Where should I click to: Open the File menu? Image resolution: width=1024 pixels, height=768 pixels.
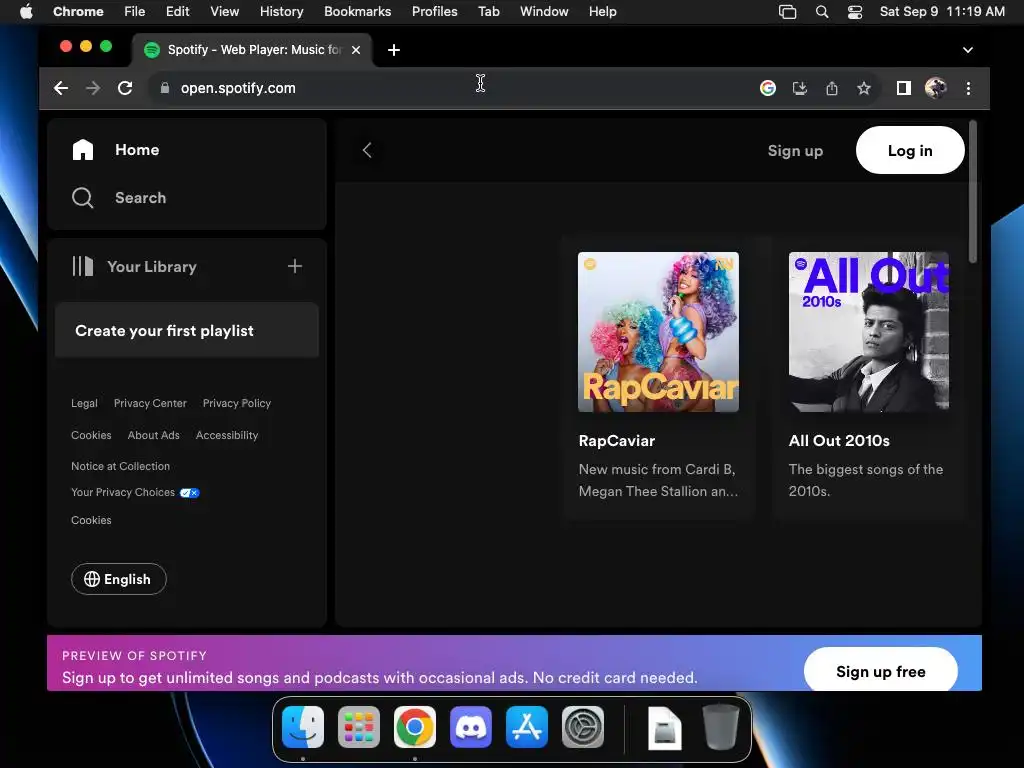click(135, 12)
